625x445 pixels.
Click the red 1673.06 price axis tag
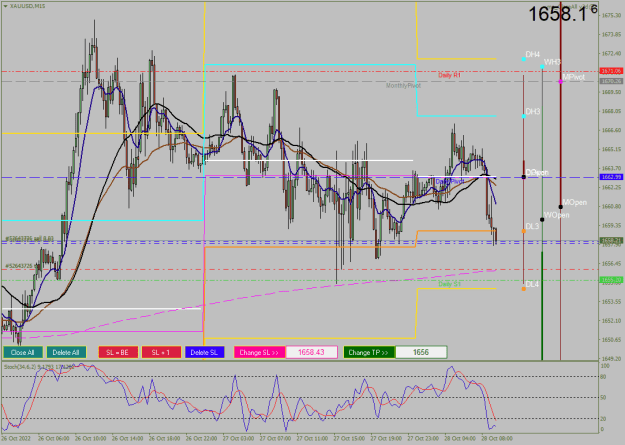[x=611, y=71]
